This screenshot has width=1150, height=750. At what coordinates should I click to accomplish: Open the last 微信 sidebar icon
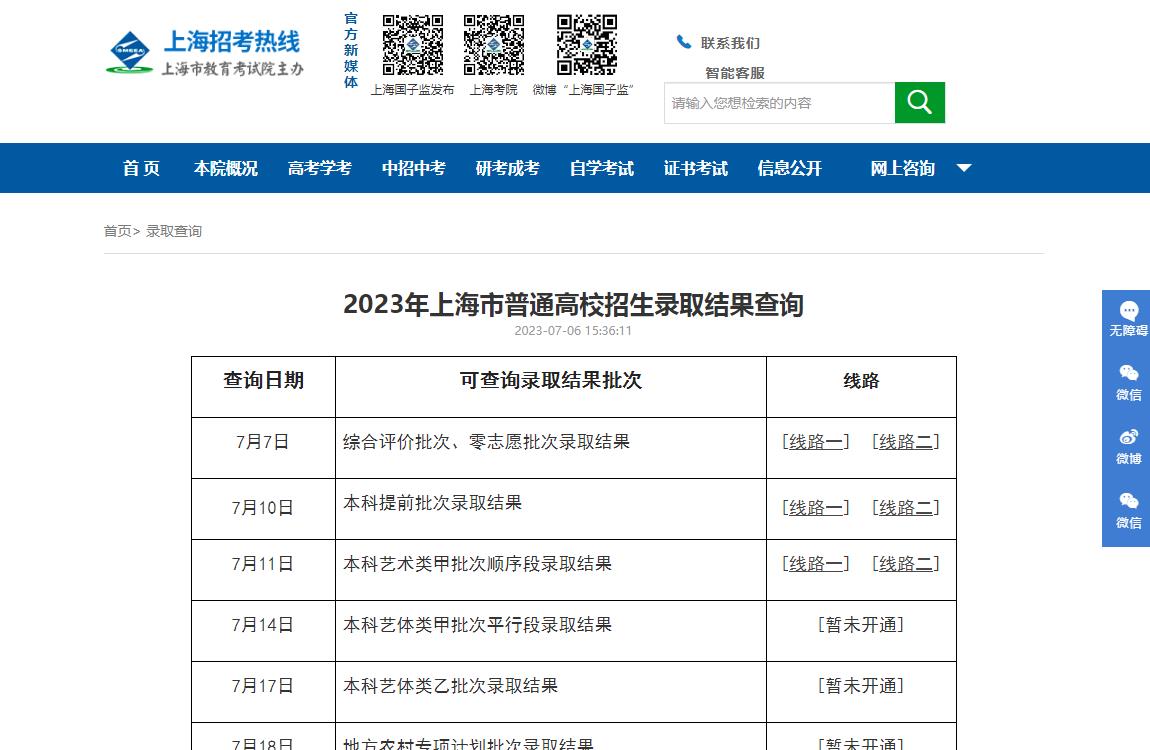[x=1129, y=511]
